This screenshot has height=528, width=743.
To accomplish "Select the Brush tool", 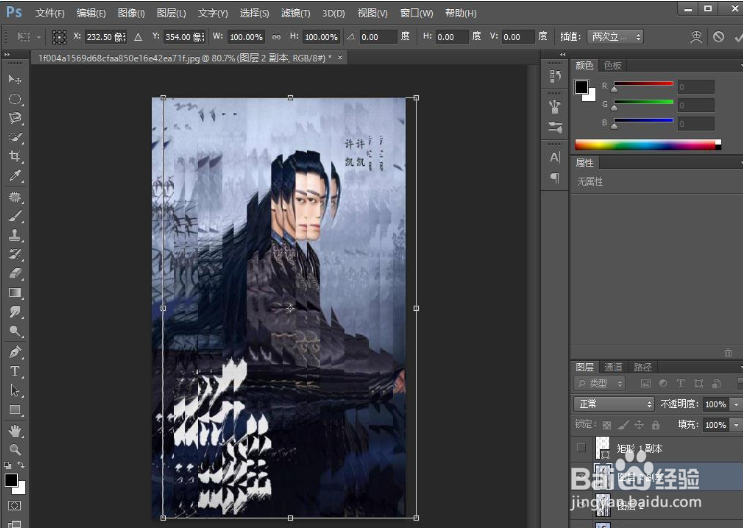I will point(15,216).
